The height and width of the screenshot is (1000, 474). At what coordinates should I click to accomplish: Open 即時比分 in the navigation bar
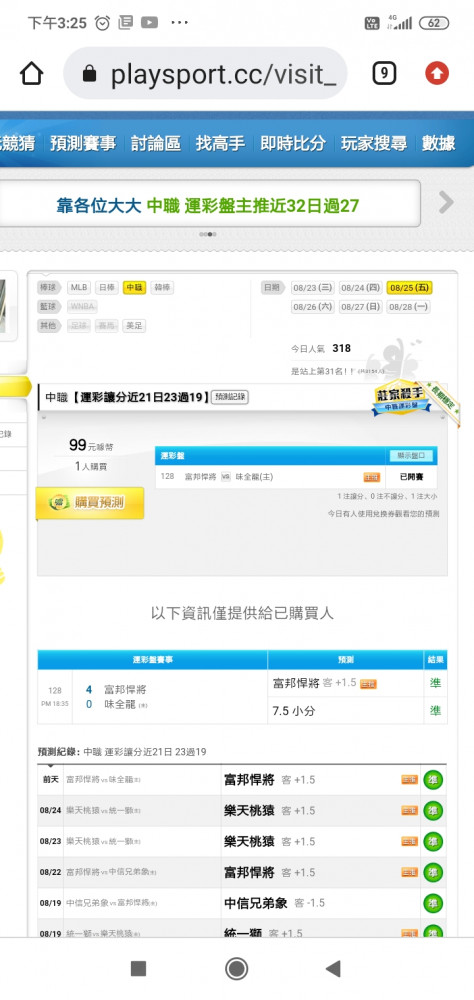coord(293,143)
